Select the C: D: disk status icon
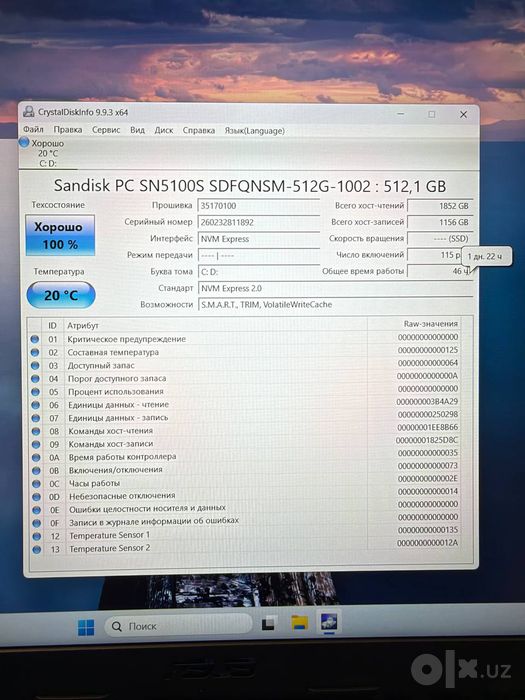Screen dimensions: 525x700 pos(24,143)
